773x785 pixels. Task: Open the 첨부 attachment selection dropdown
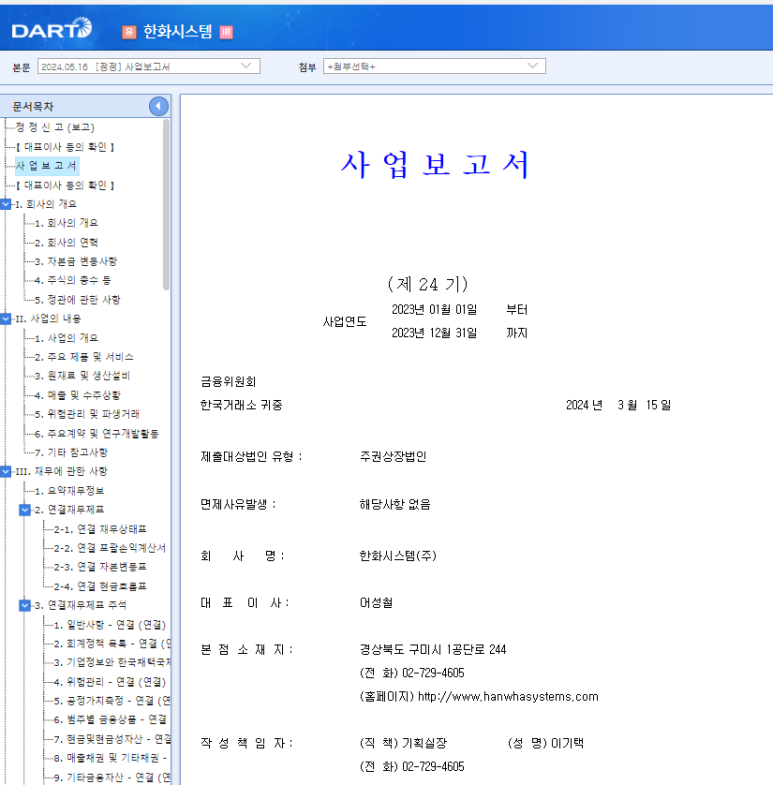(x=434, y=66)
